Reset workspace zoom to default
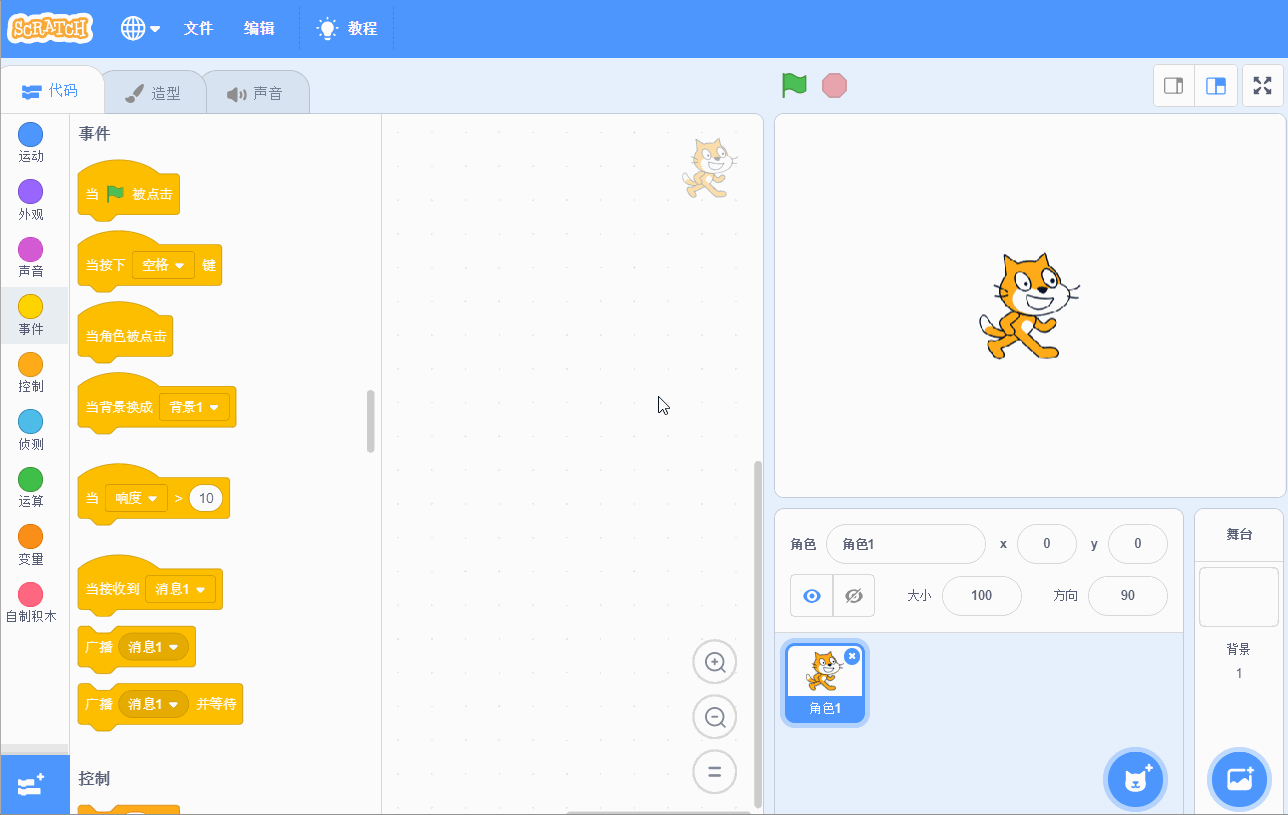 coord(715,772)
